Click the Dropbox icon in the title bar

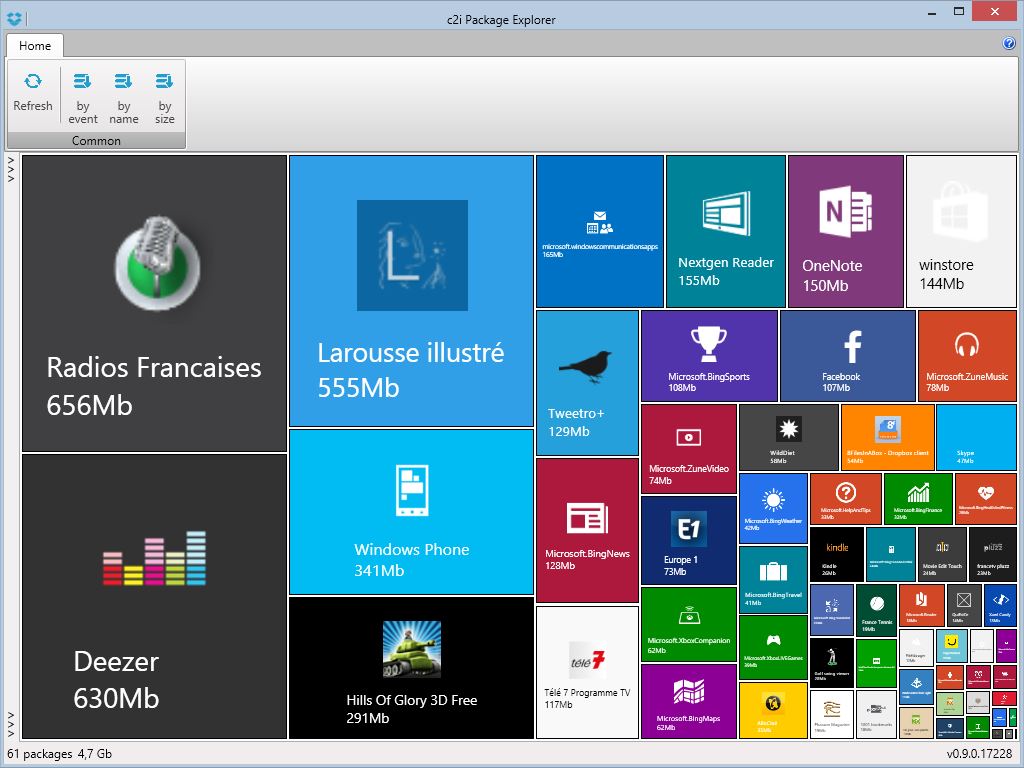[x=14, y=18]
